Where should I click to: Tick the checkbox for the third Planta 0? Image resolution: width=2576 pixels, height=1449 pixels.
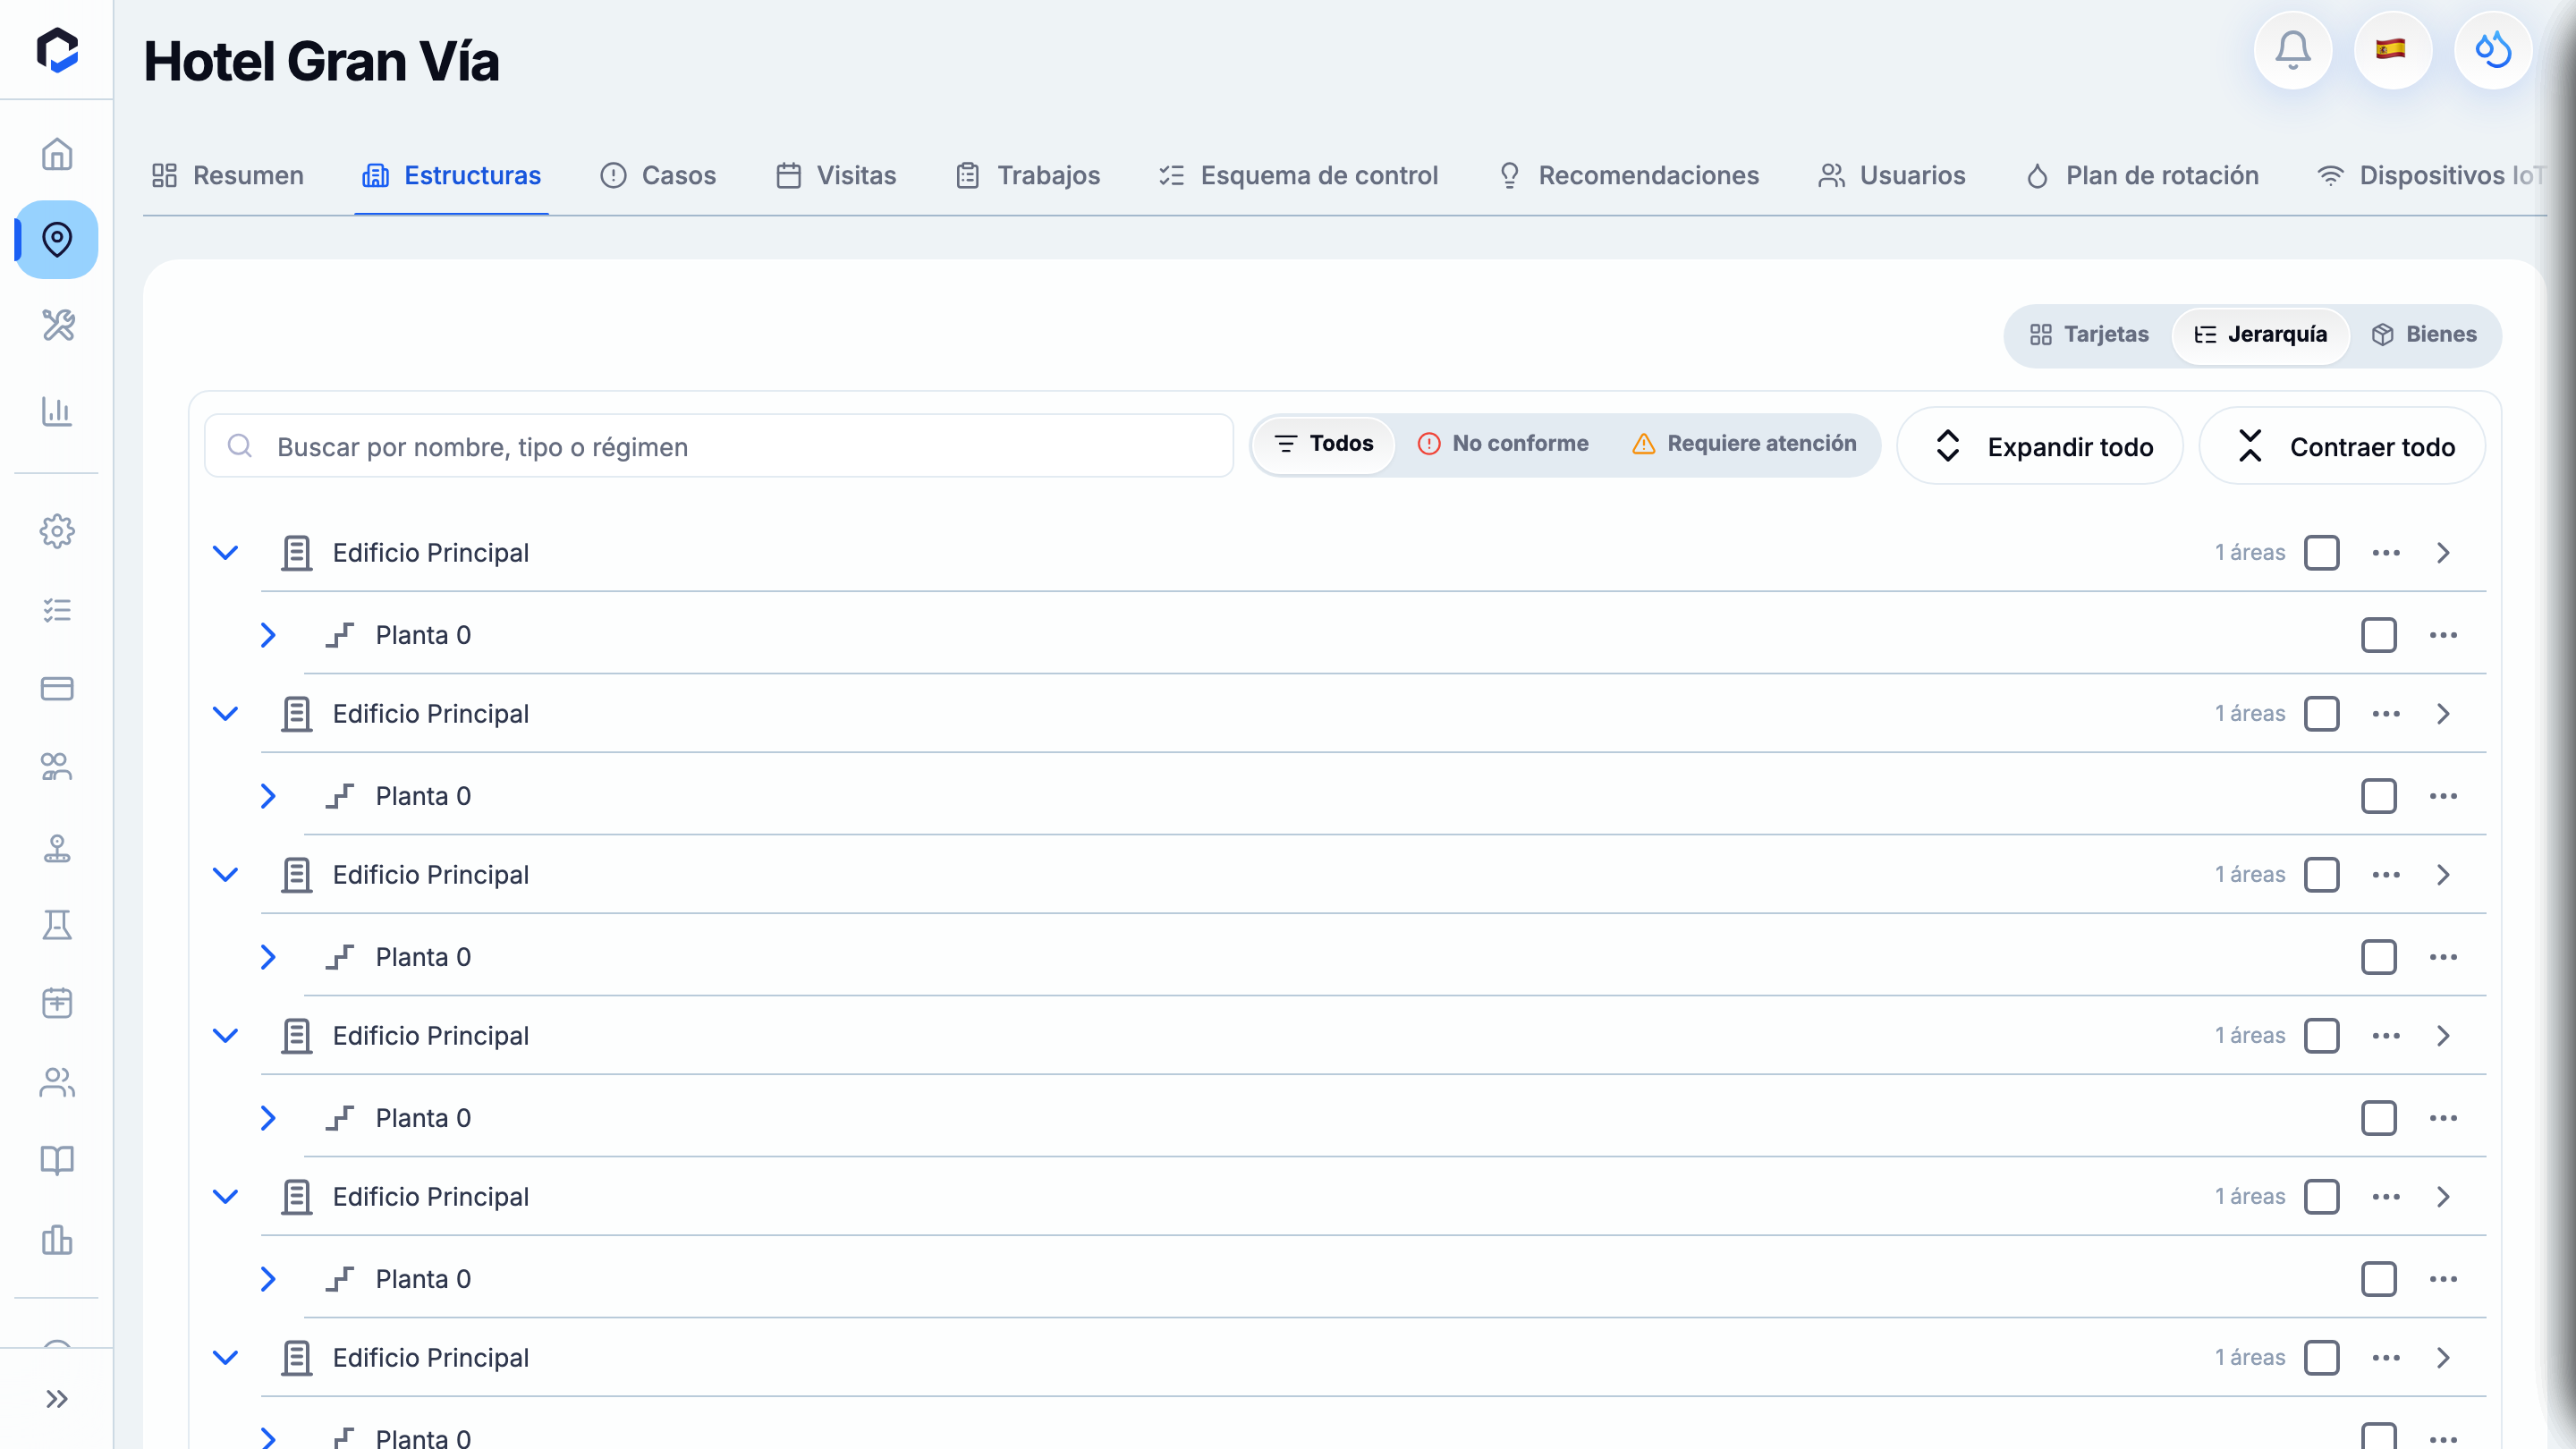pyautogui.click(x=2378, y=957)
